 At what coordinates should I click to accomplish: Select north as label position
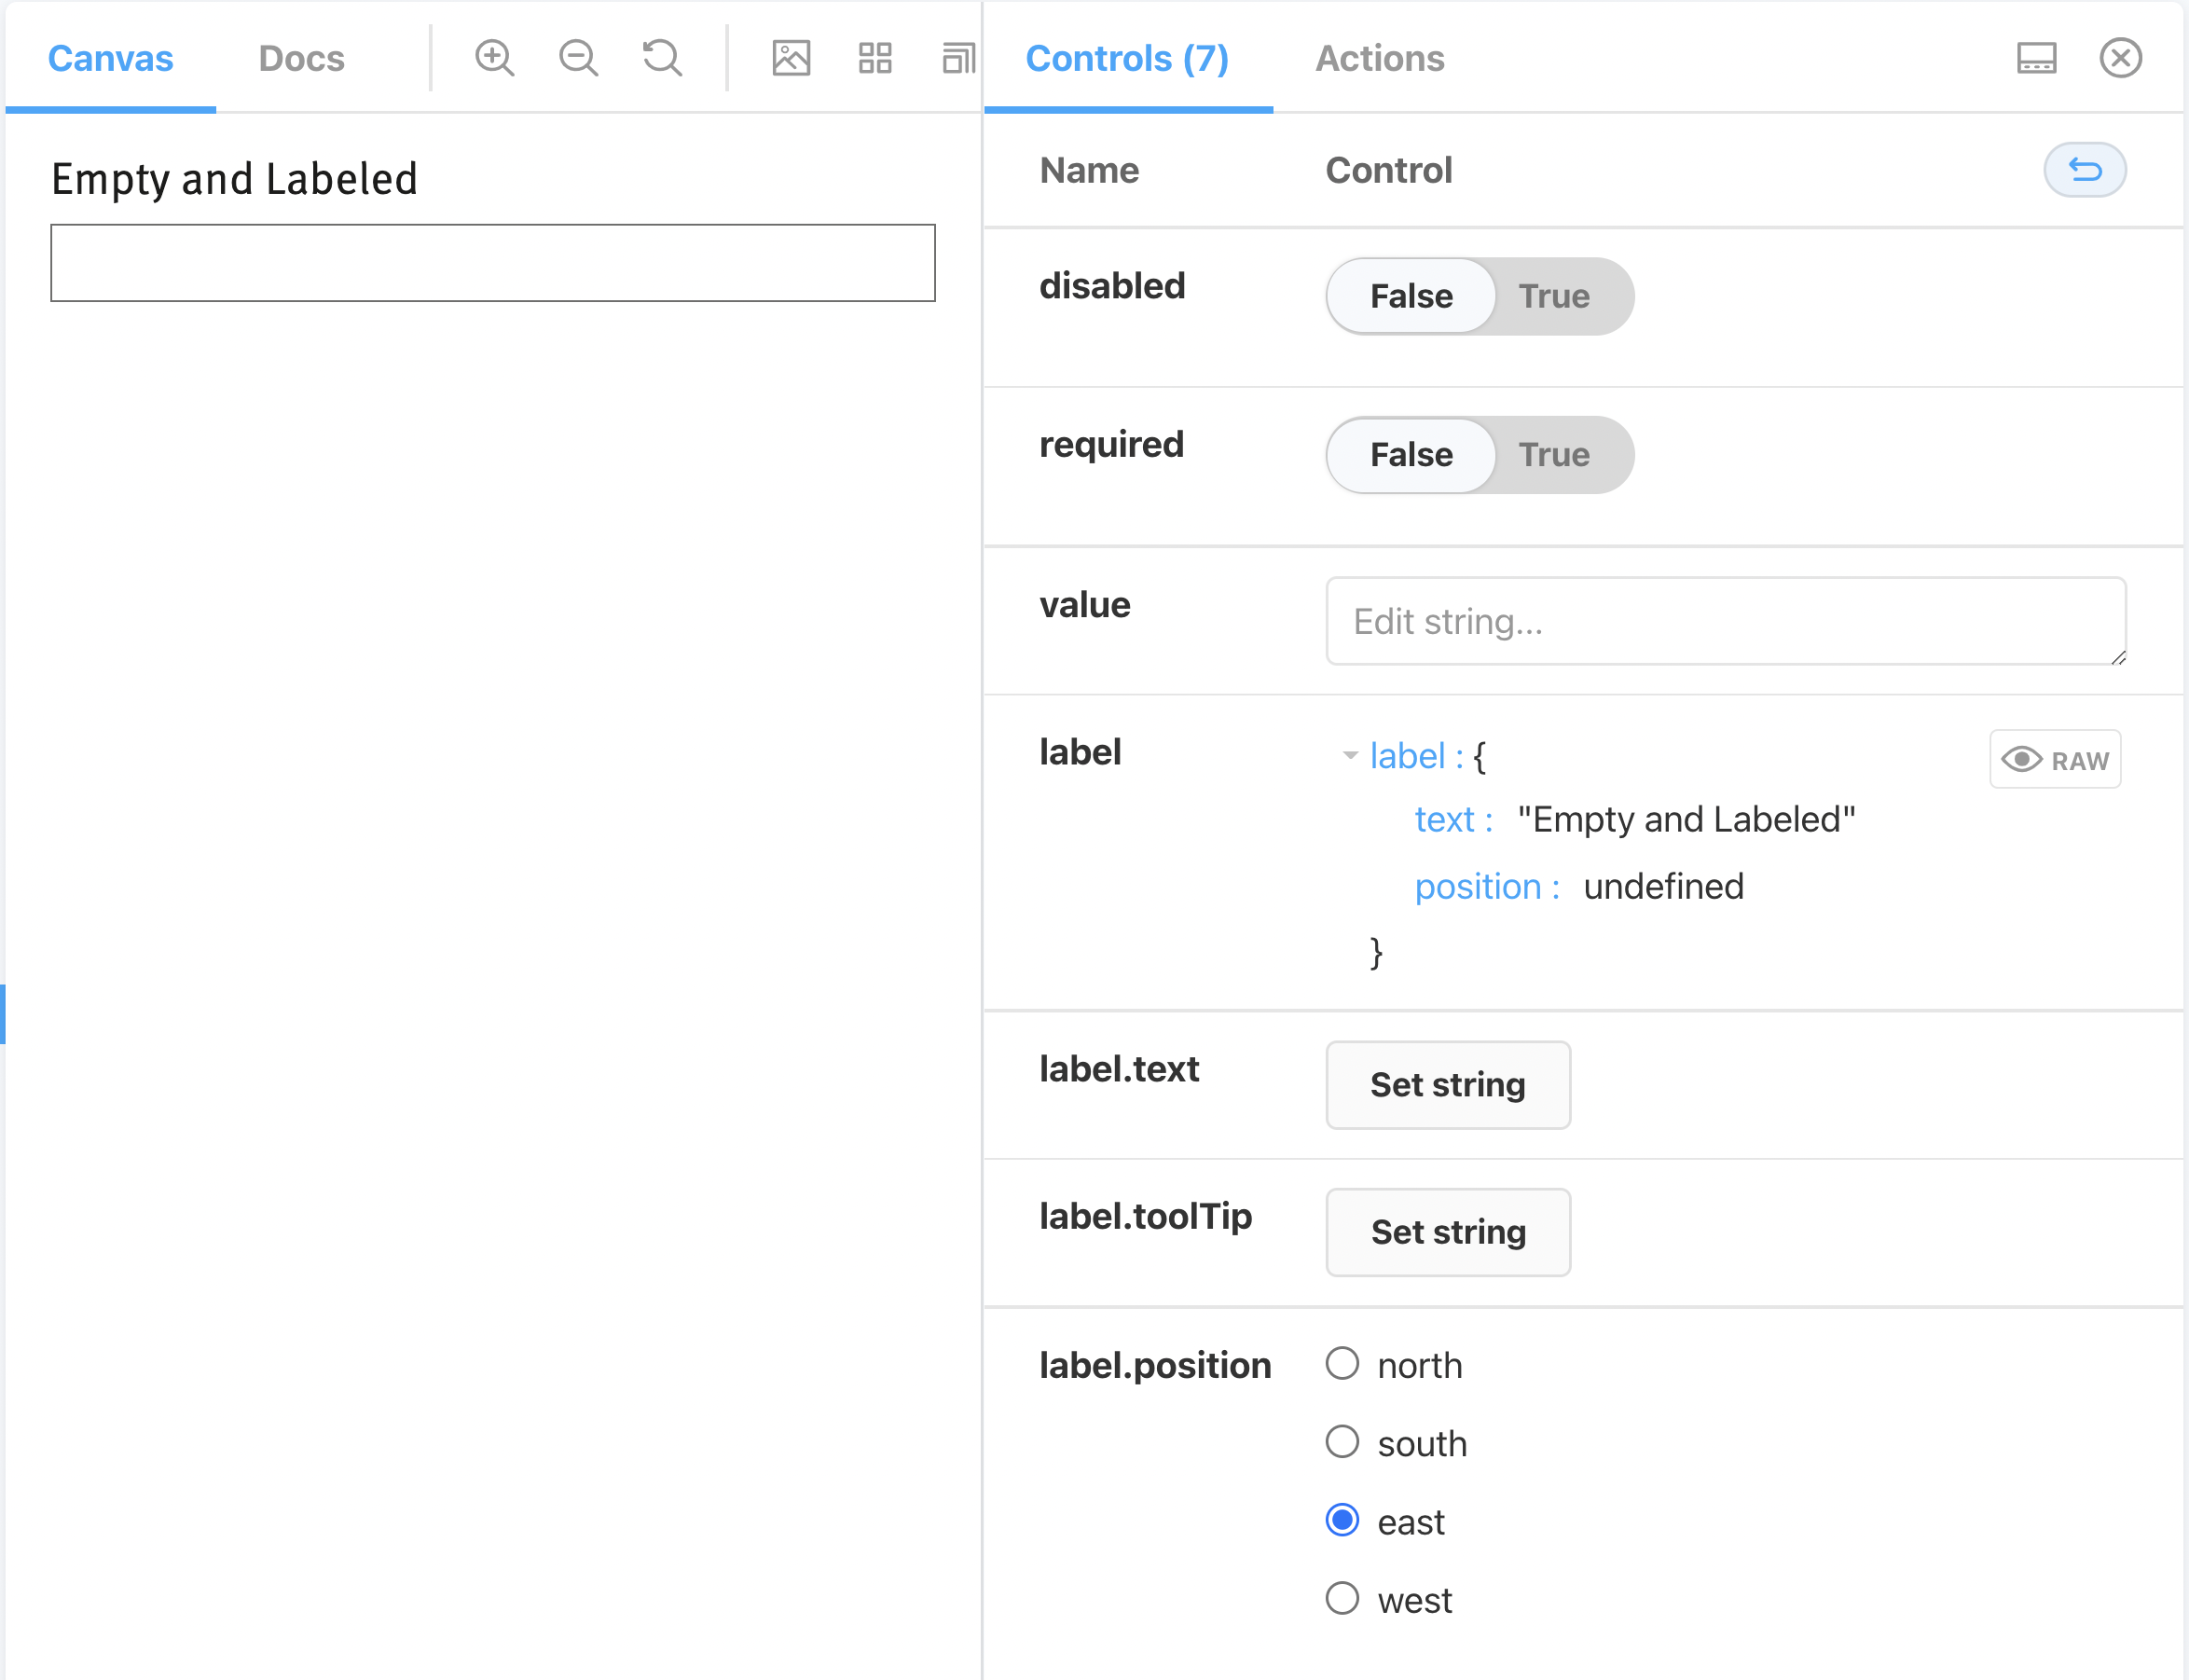coord(1342,1363)
